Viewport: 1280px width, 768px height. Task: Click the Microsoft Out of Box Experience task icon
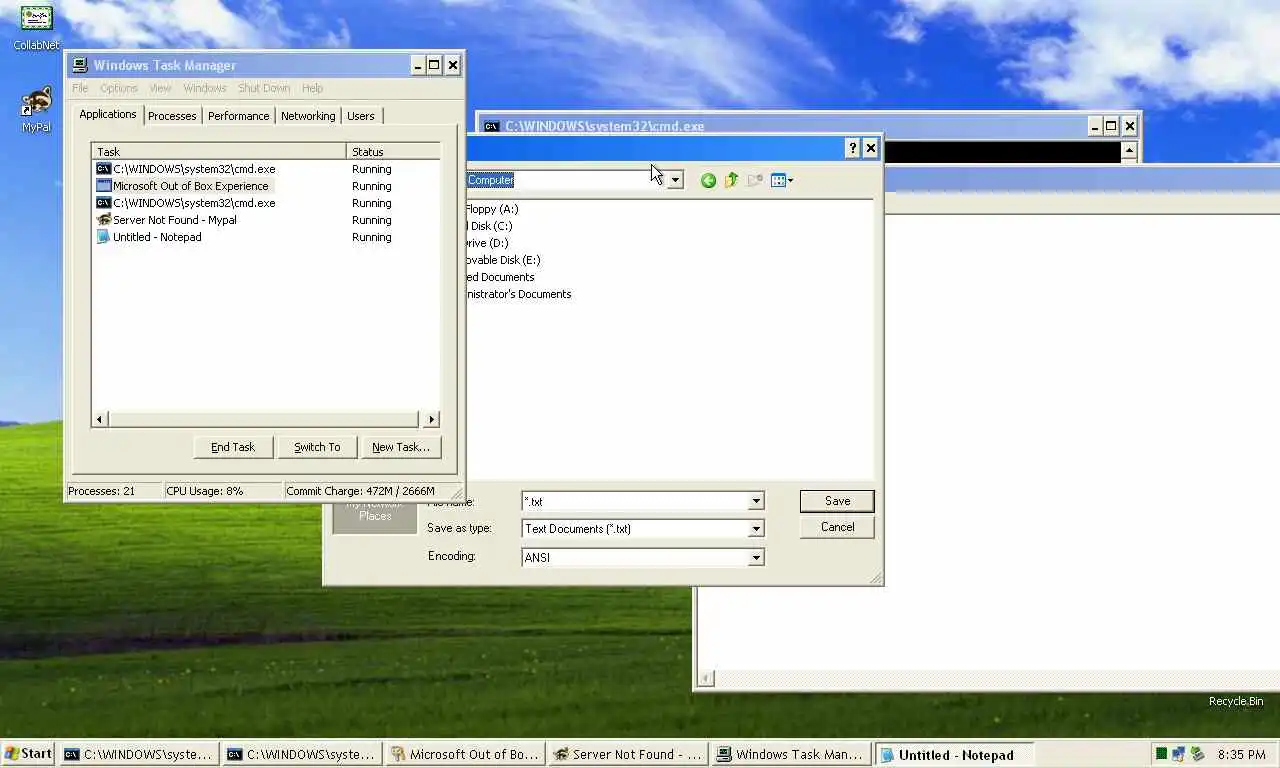point(103,186)
